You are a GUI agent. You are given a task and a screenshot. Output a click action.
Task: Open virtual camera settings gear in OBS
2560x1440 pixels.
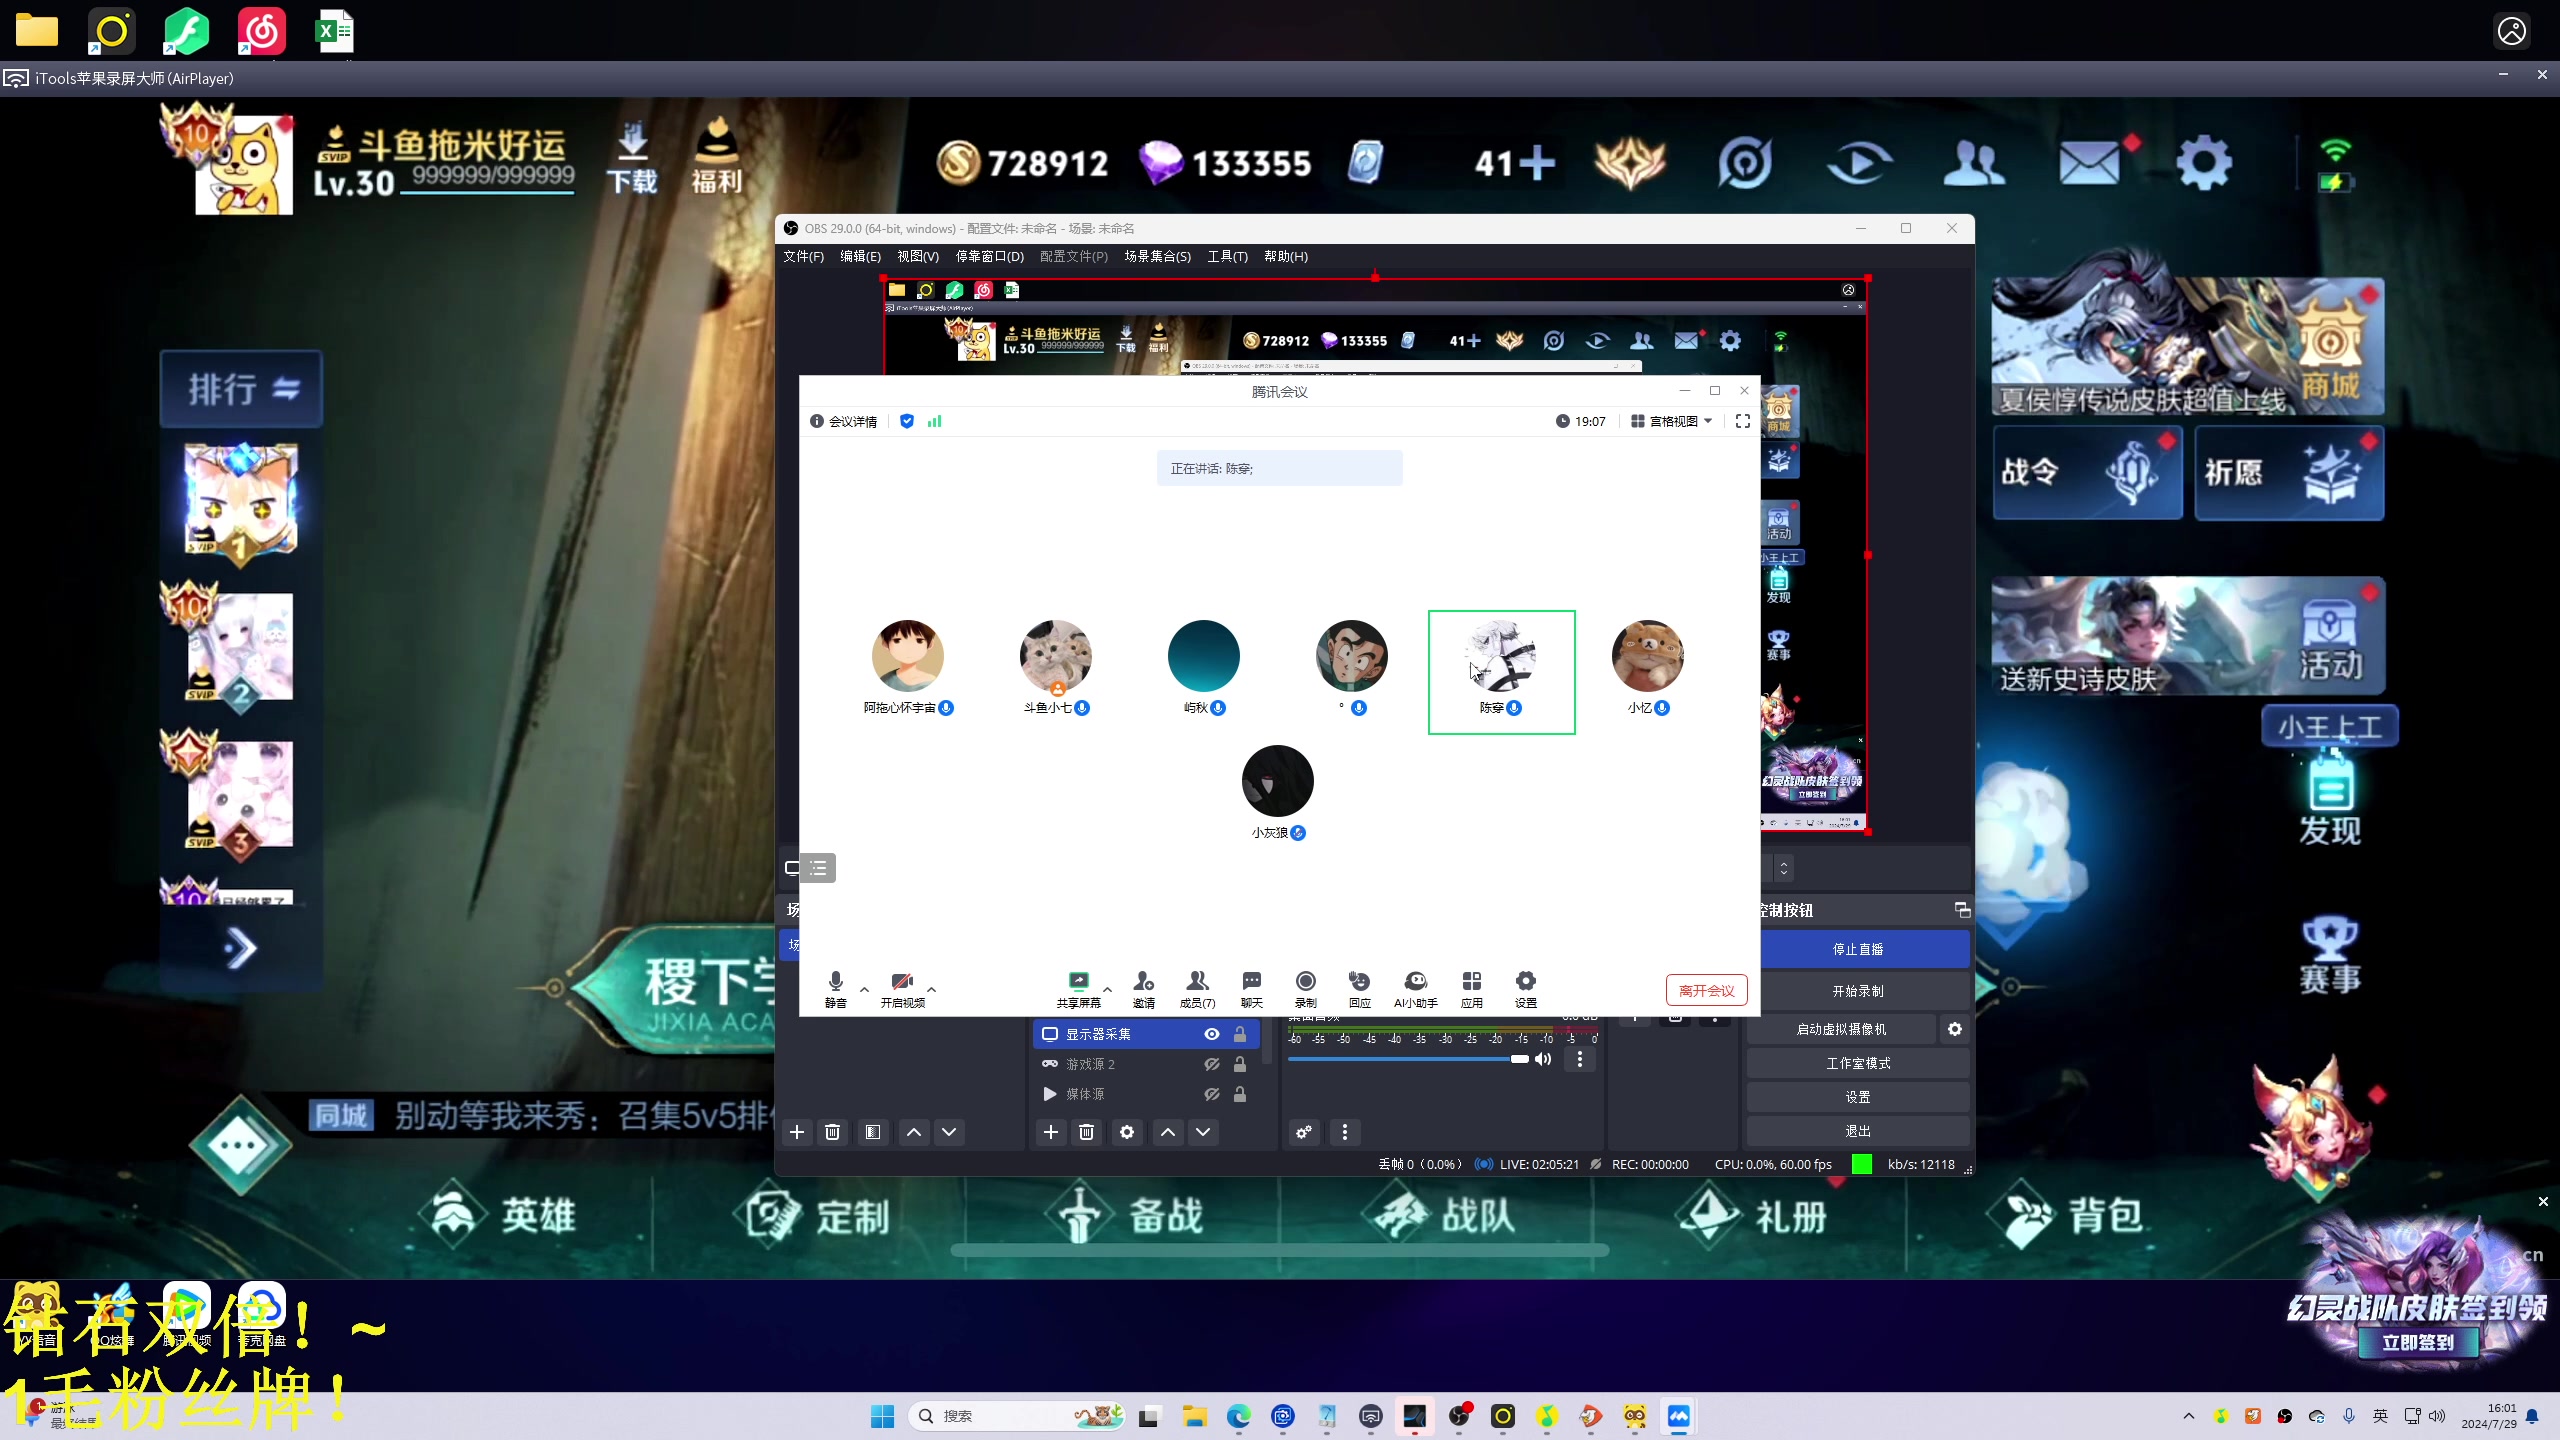pos(1955,1029)
